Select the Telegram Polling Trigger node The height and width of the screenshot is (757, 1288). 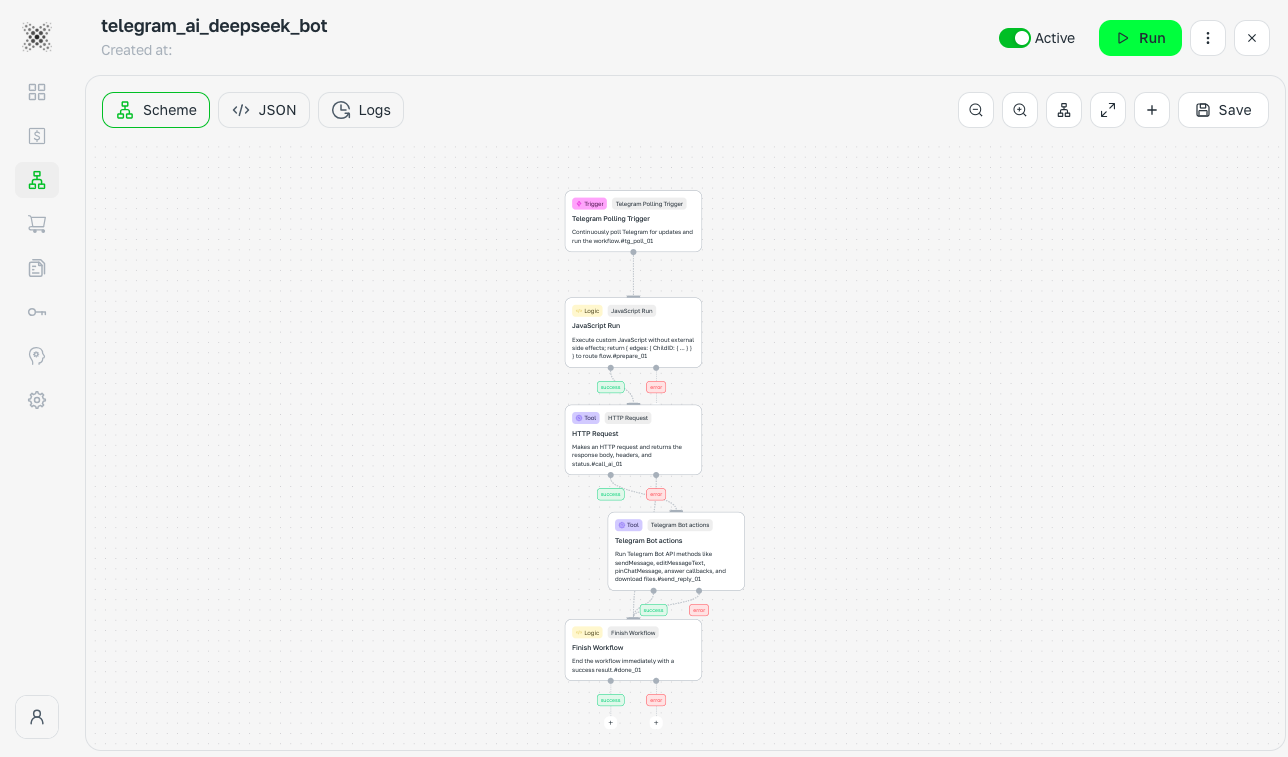(x=633, y=221)
